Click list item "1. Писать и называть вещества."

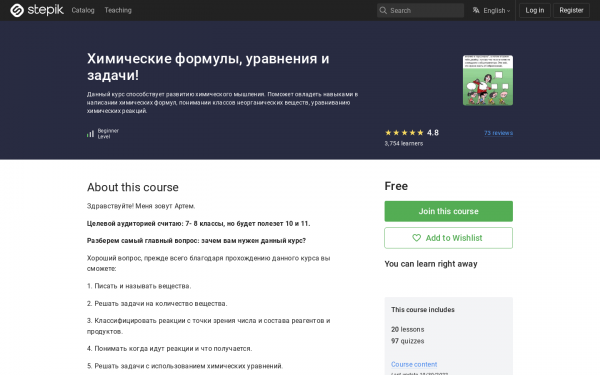139,286
